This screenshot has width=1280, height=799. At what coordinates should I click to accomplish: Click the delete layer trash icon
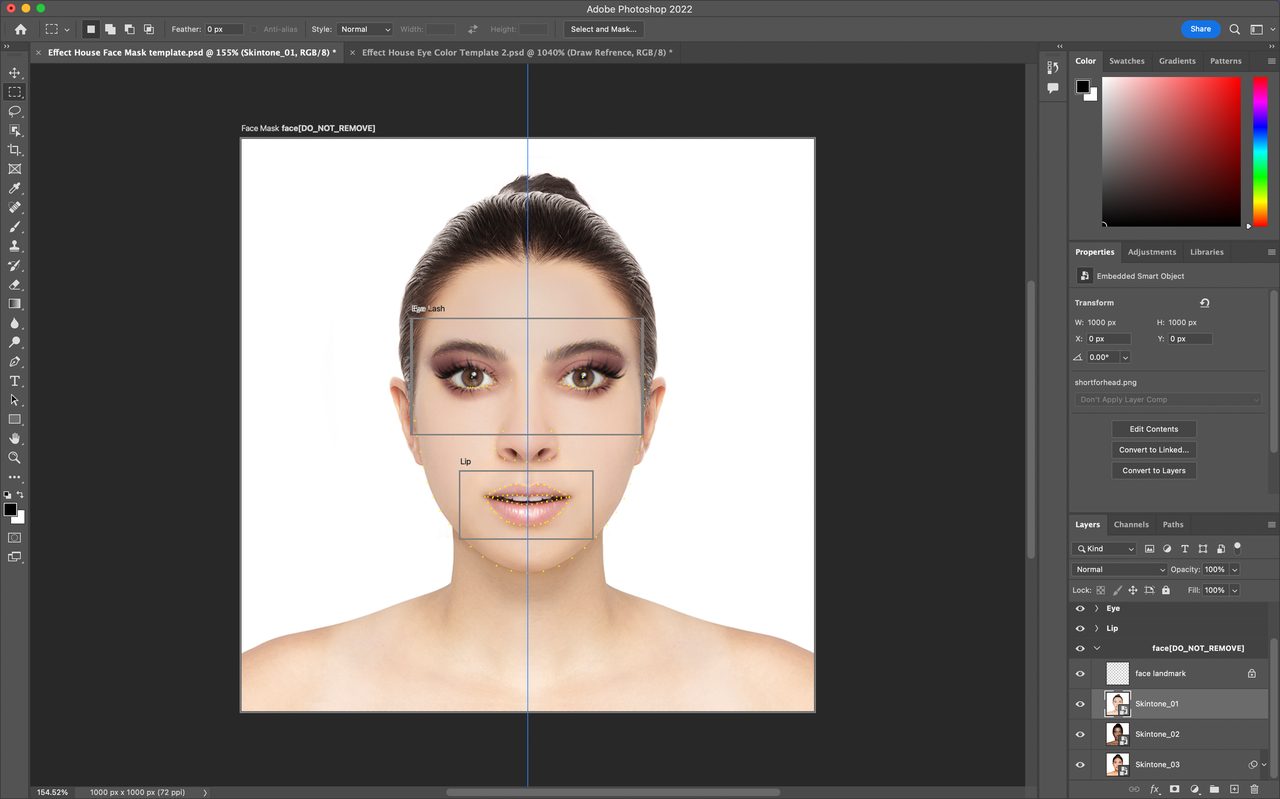tap(1254, 790)
